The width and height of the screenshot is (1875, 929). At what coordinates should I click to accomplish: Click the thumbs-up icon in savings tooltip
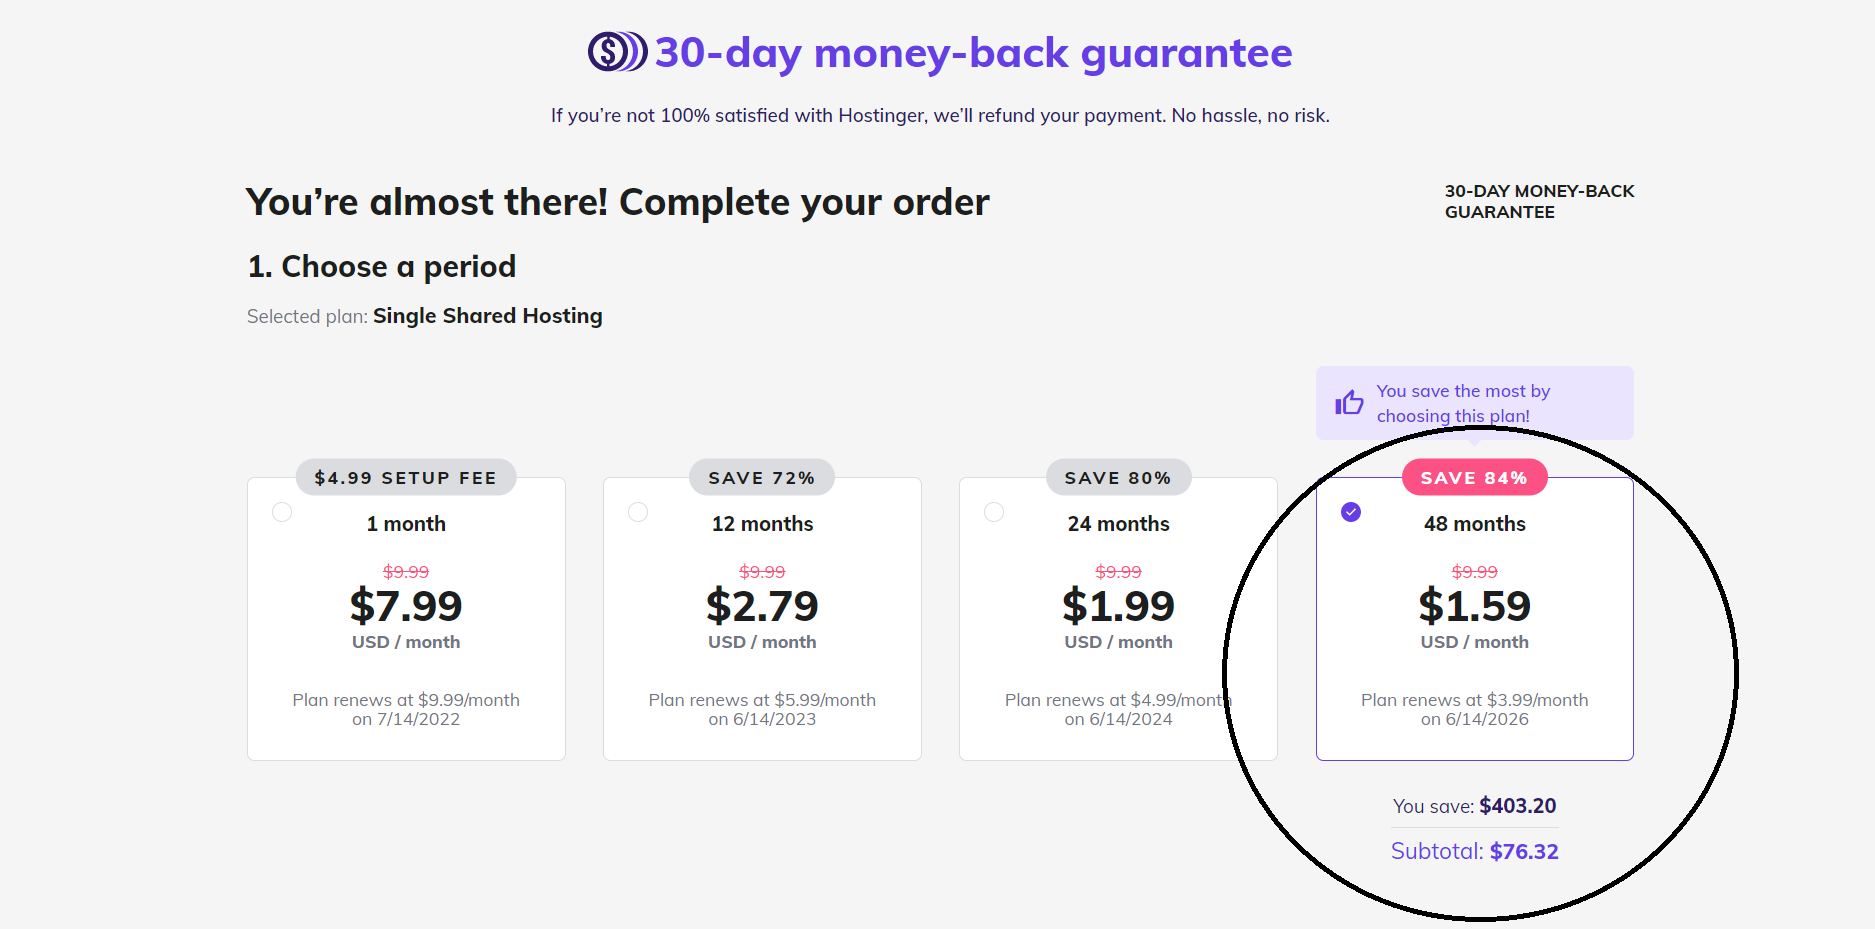pos(1349,403)
